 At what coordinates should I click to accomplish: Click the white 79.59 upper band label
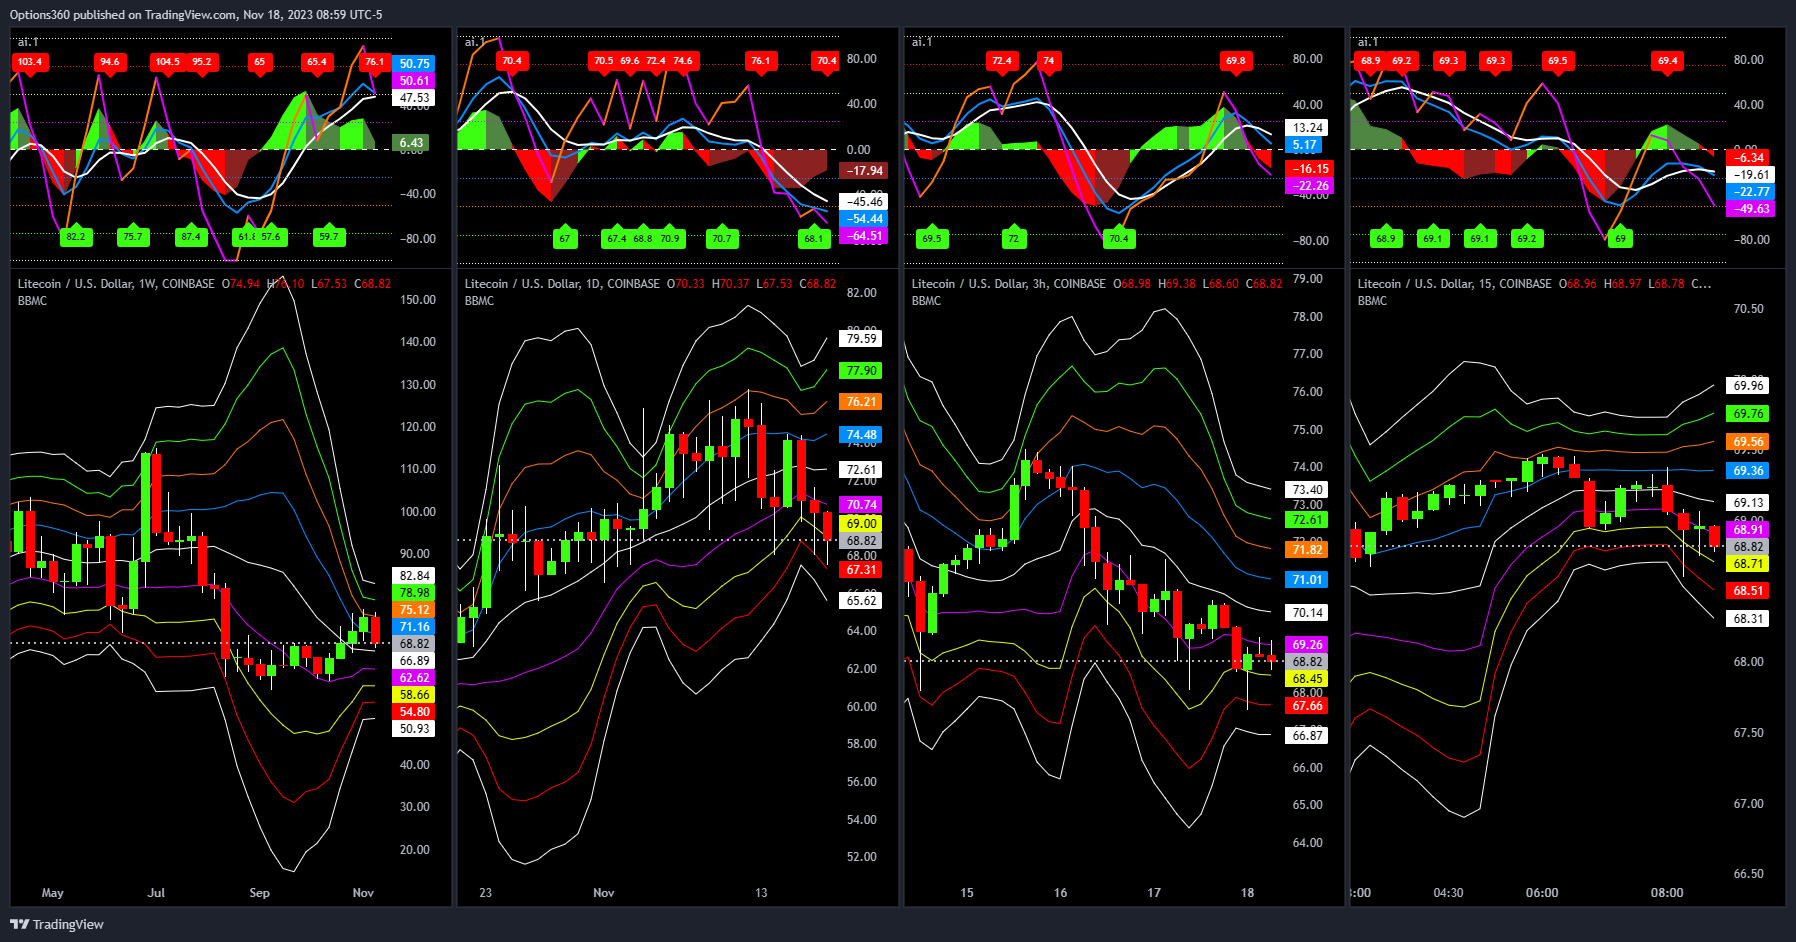click(x=861, y=339)
